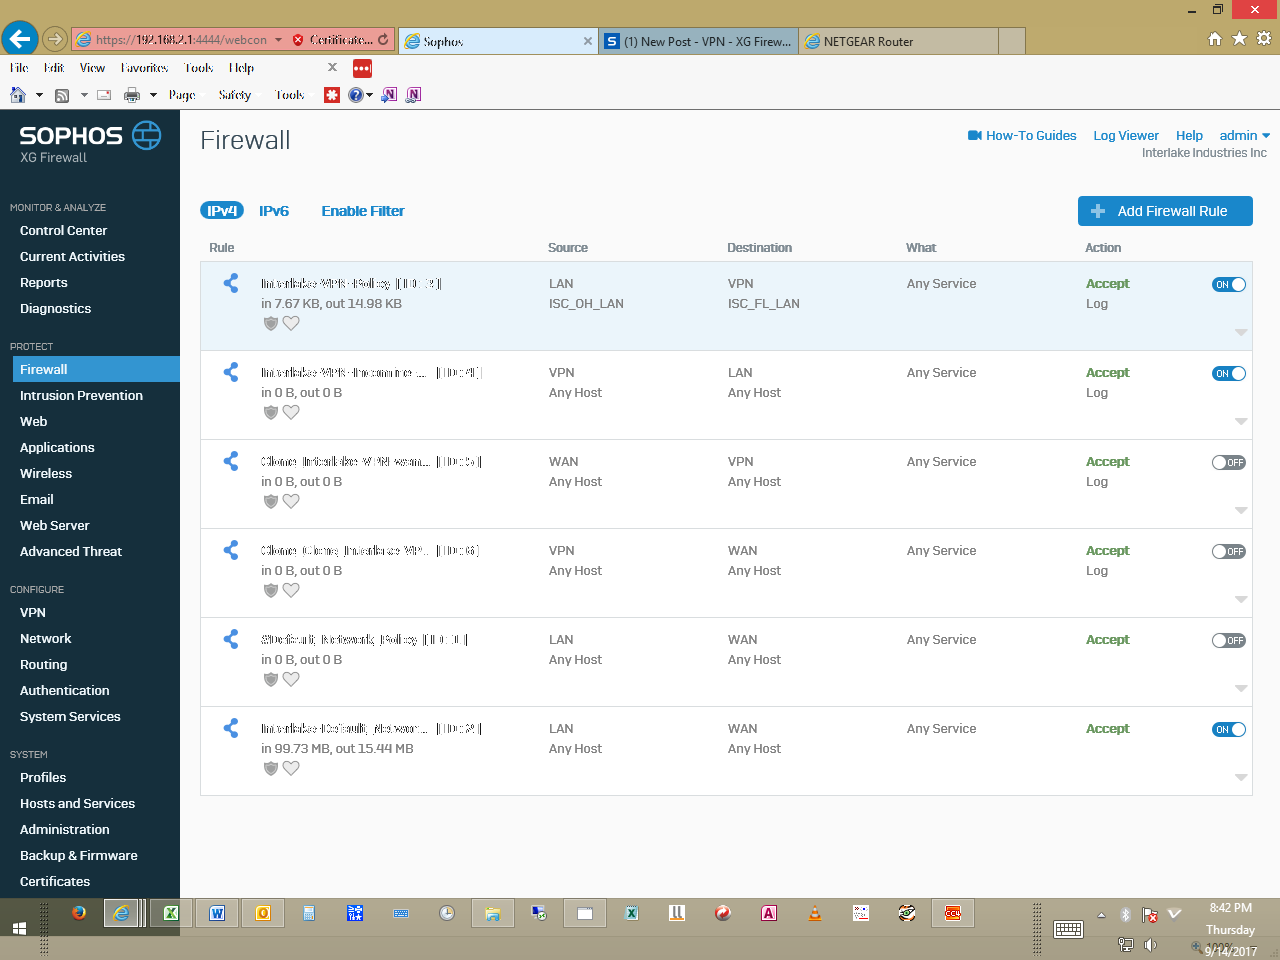Screen dimensions: 1280x960
Task: Click rule-type icon of rule ID 1
Action: 231,639
